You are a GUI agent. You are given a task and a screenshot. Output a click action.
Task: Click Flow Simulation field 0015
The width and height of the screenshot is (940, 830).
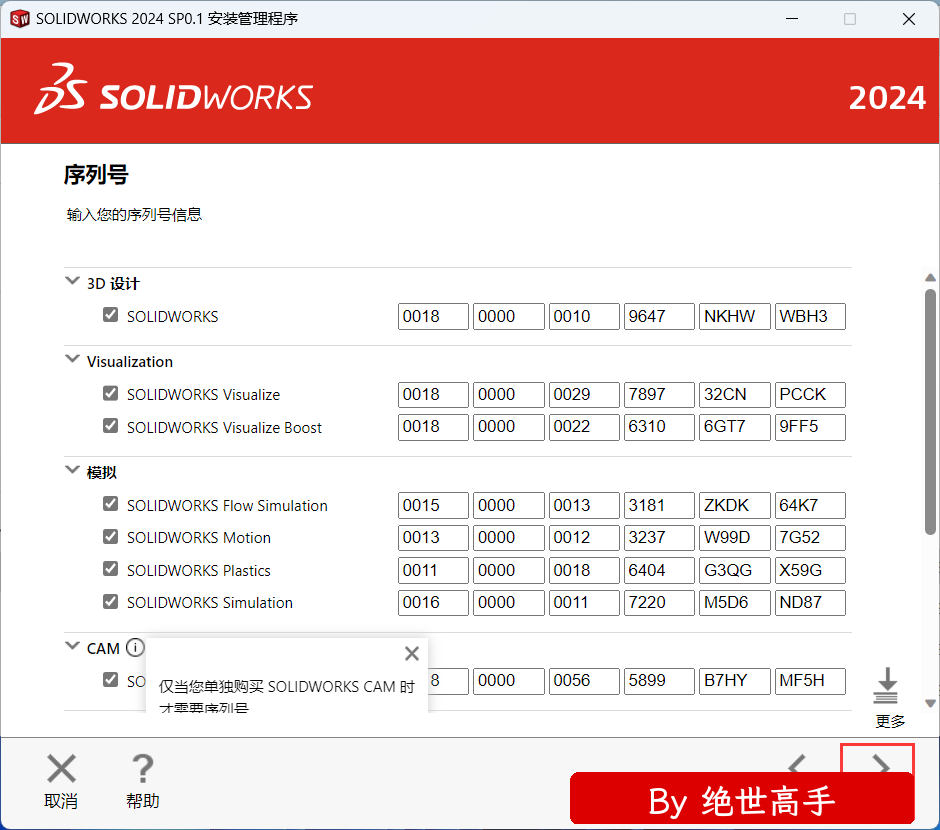tap(433, 506)
